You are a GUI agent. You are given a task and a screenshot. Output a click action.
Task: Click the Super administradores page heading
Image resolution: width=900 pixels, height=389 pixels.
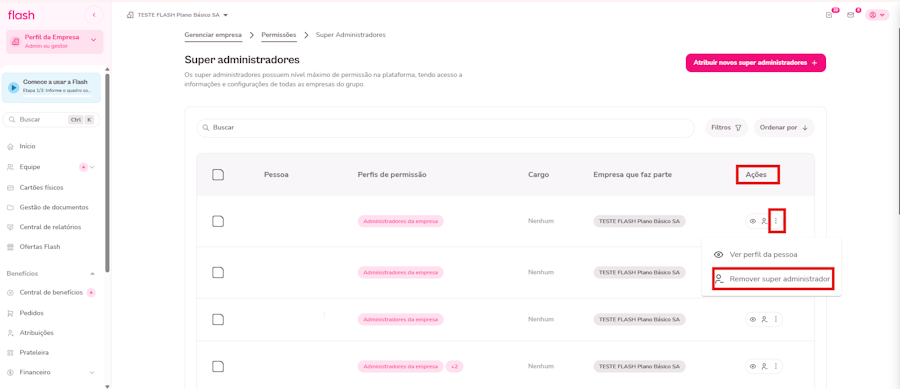242,60
